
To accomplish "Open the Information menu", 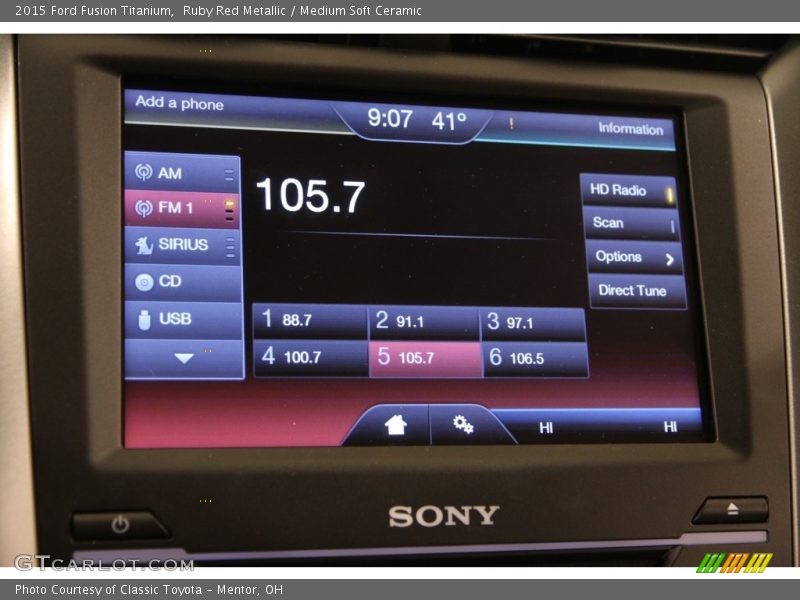I will (x=631, y=129).
